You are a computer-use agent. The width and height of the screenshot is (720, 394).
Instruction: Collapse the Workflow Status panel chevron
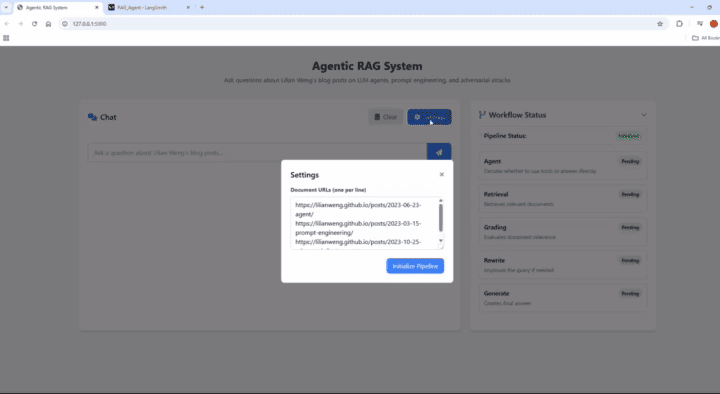[x=643, y=115]
